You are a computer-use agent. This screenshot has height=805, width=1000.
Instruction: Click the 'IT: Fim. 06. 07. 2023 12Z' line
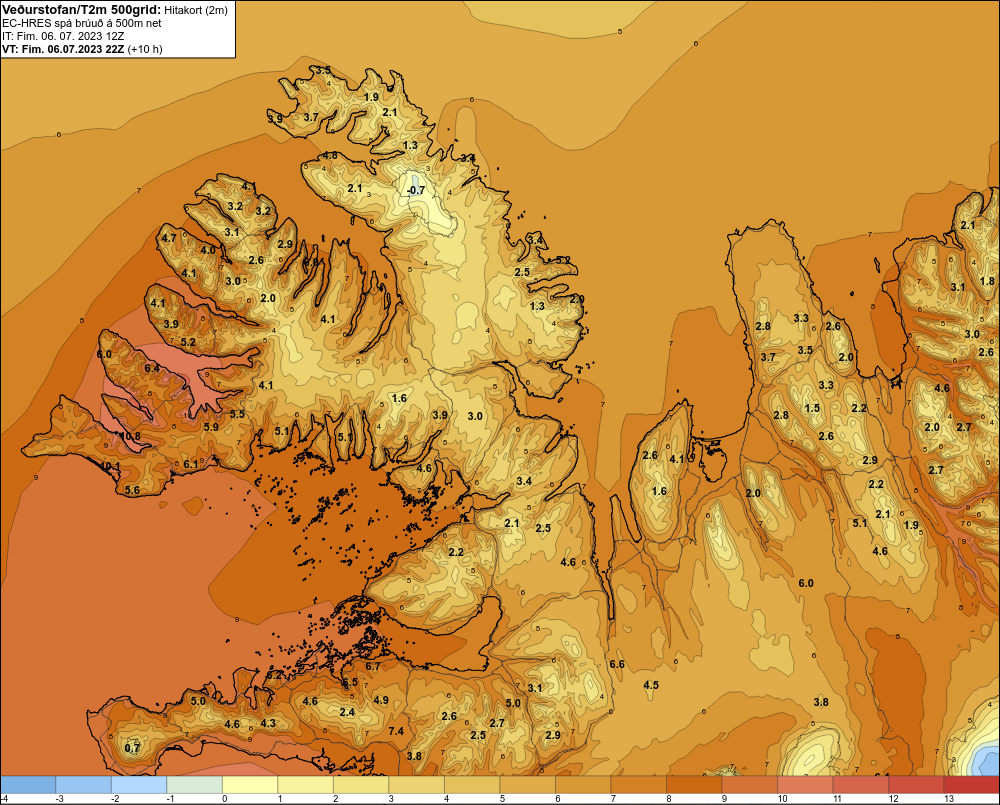63,36
